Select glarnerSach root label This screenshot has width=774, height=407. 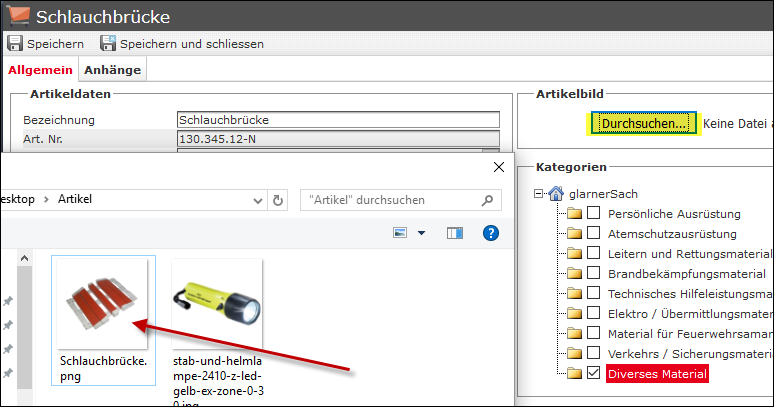[603, 194]
